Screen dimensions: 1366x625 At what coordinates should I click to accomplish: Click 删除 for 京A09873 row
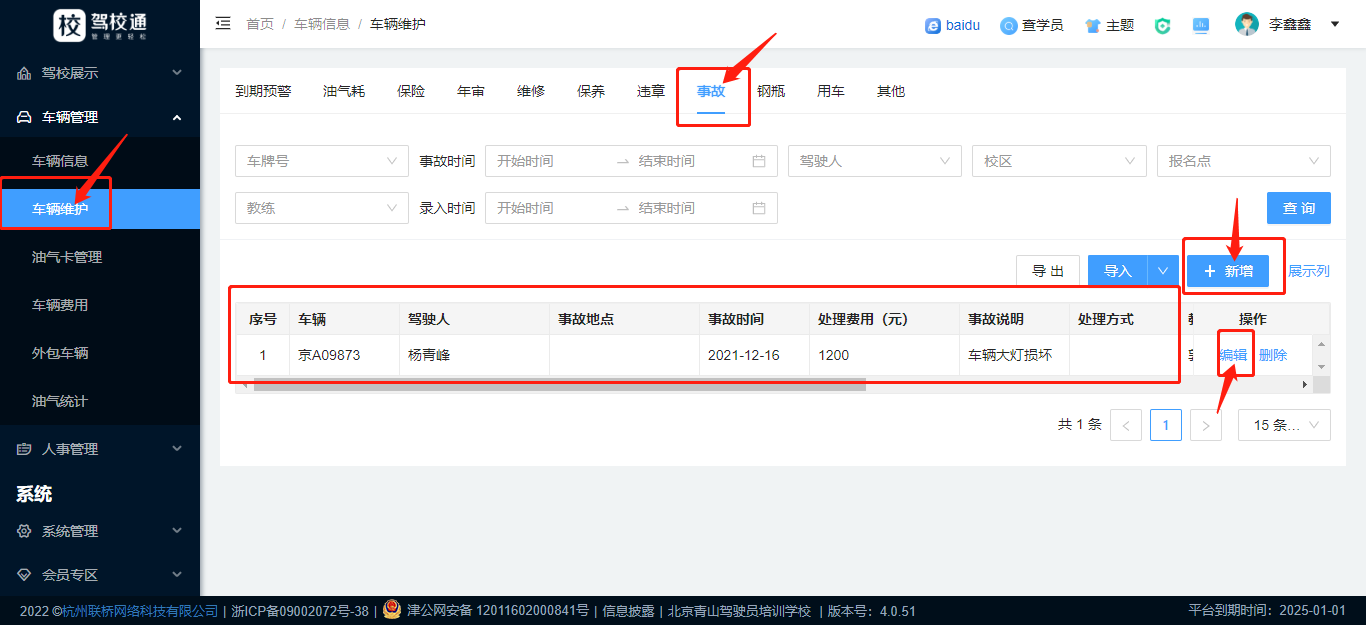(1273, 355)
